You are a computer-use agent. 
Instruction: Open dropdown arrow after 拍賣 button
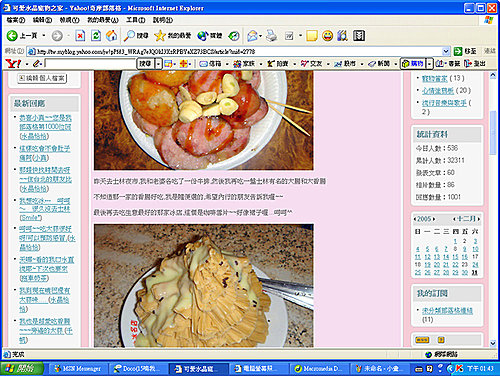(294, 64)
